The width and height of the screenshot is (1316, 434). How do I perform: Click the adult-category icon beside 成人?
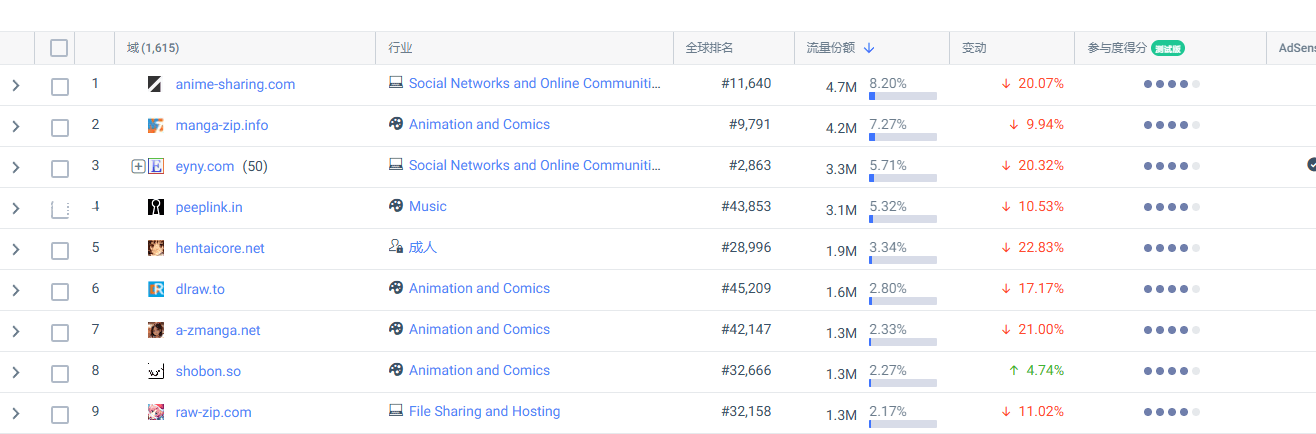396,247
